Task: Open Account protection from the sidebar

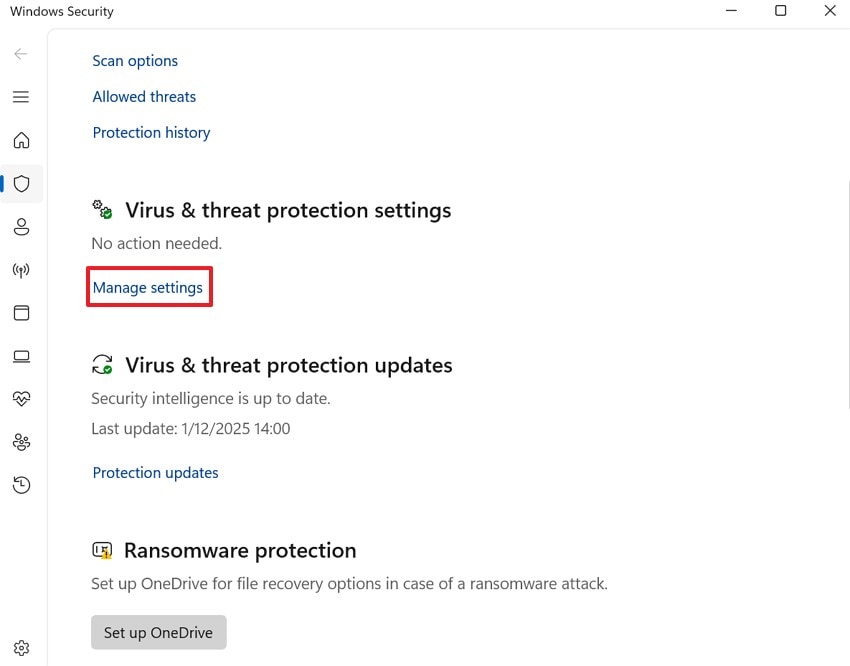Action: [21, 227]
